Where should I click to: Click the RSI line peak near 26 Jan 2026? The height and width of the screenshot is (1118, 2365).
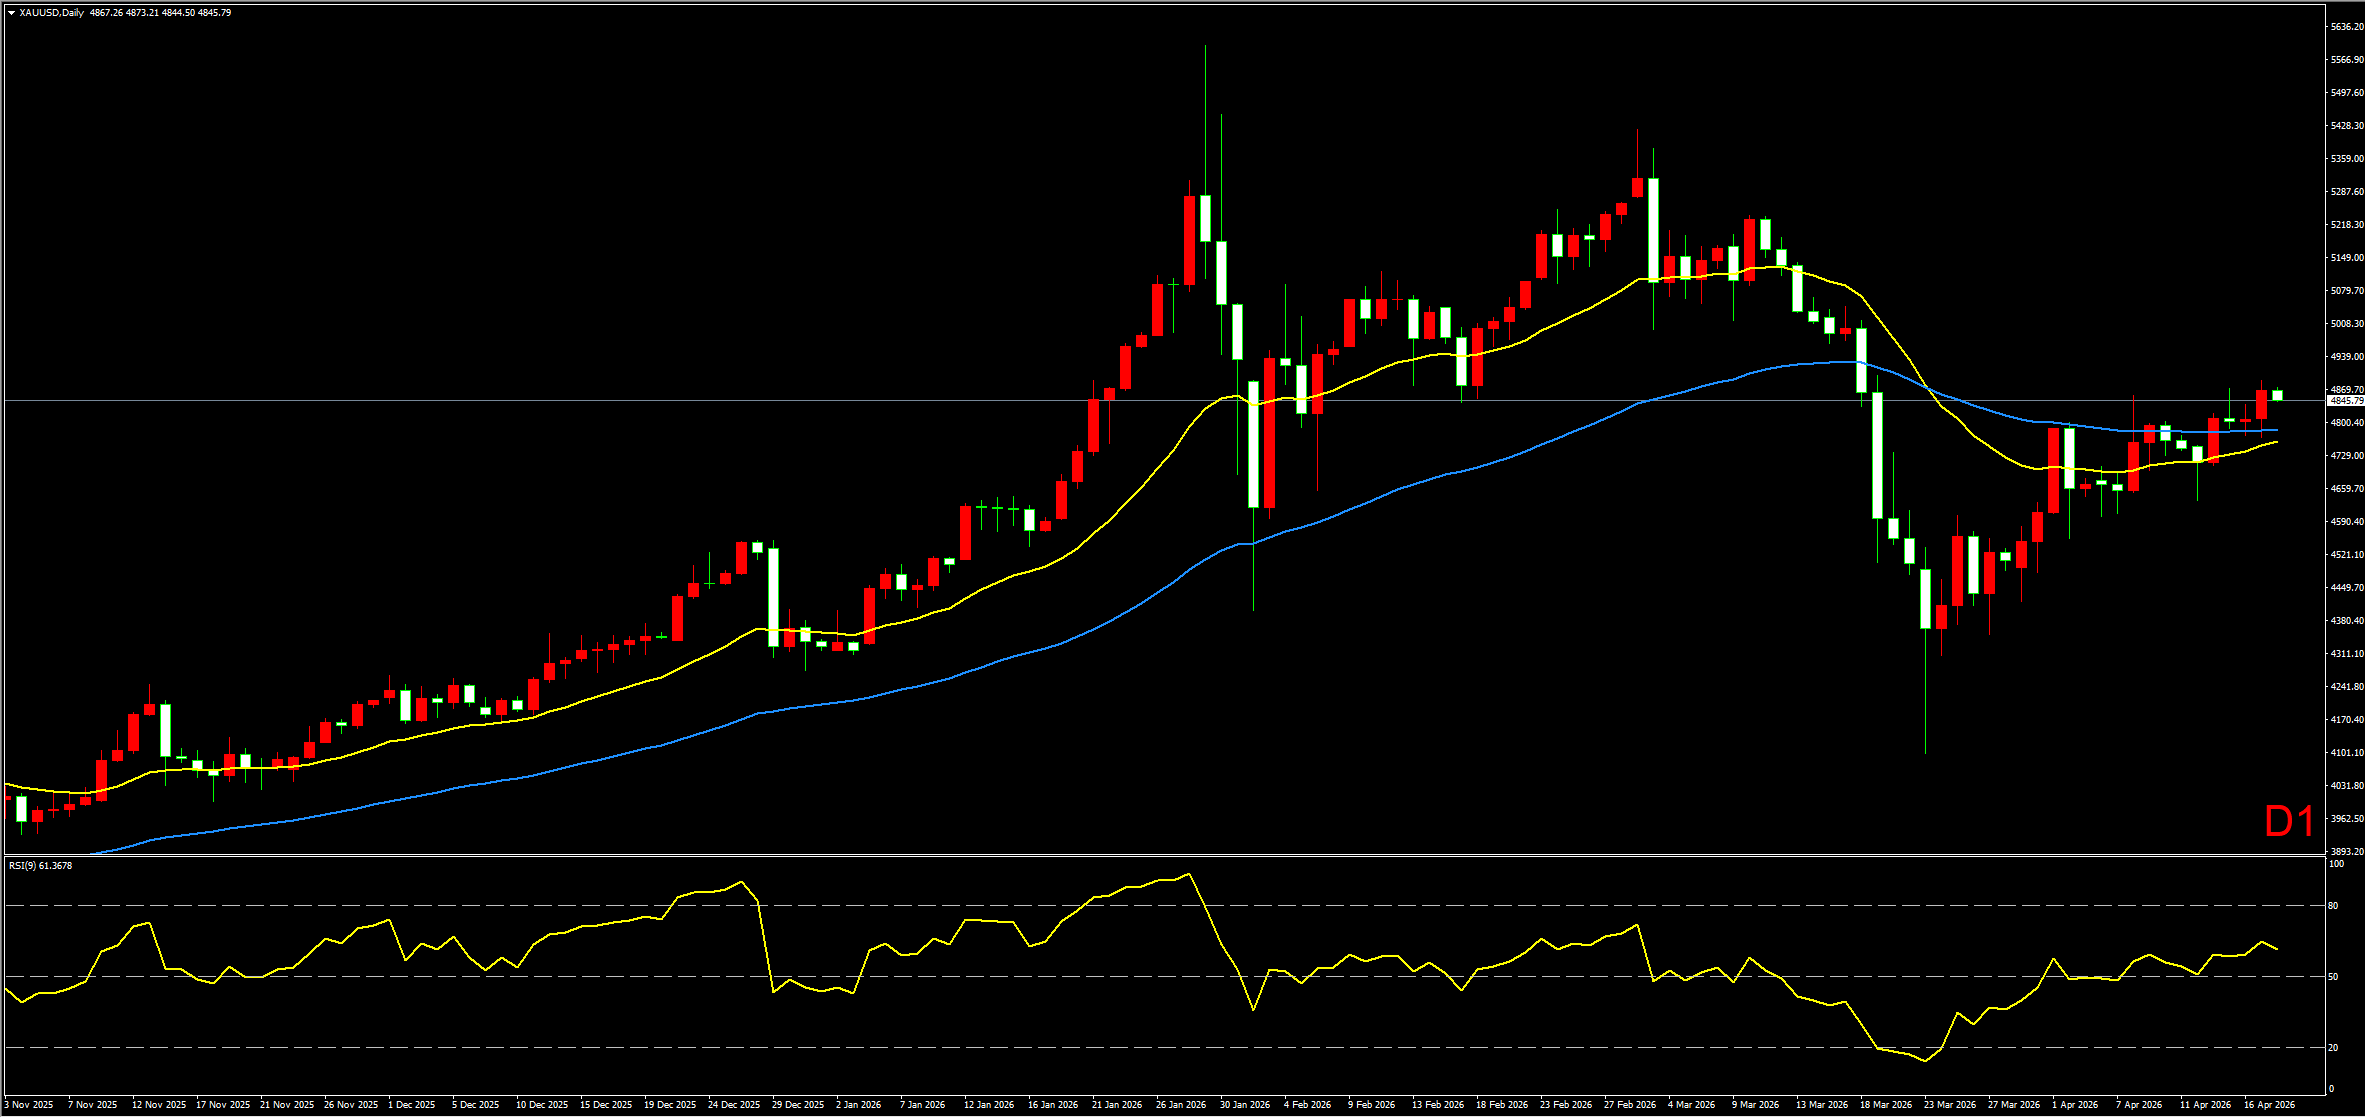[x=1188, y=875]
